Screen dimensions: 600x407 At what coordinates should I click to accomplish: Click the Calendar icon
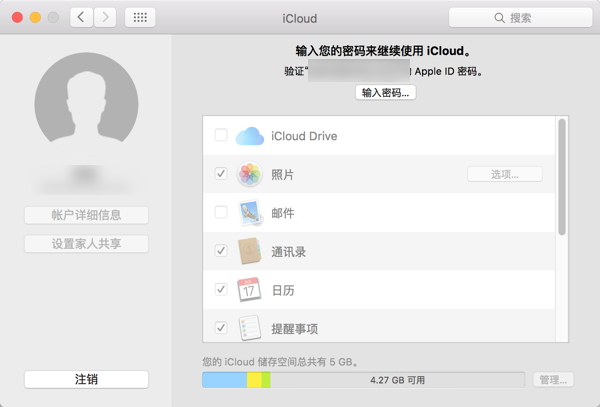tap(249, 290)
